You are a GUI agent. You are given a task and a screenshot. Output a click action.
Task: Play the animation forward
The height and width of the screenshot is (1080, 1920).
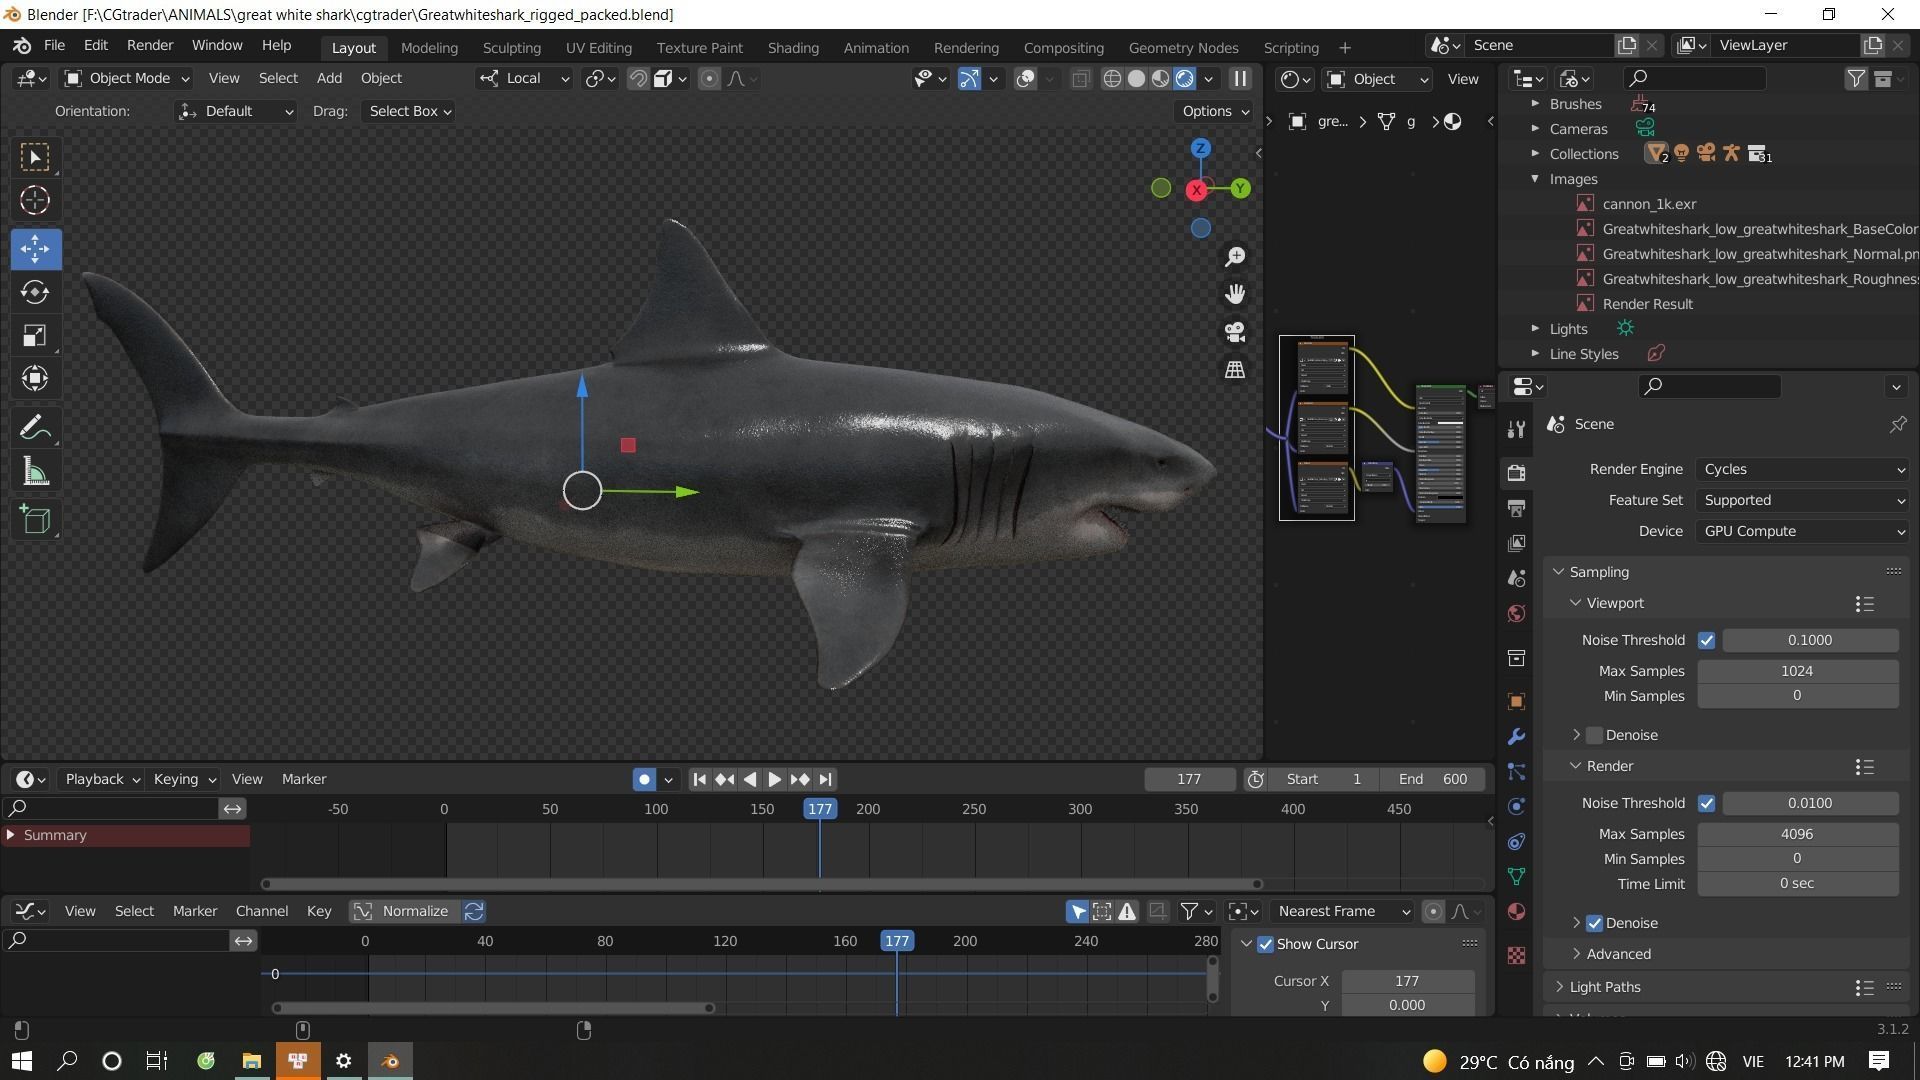point(774,780)
